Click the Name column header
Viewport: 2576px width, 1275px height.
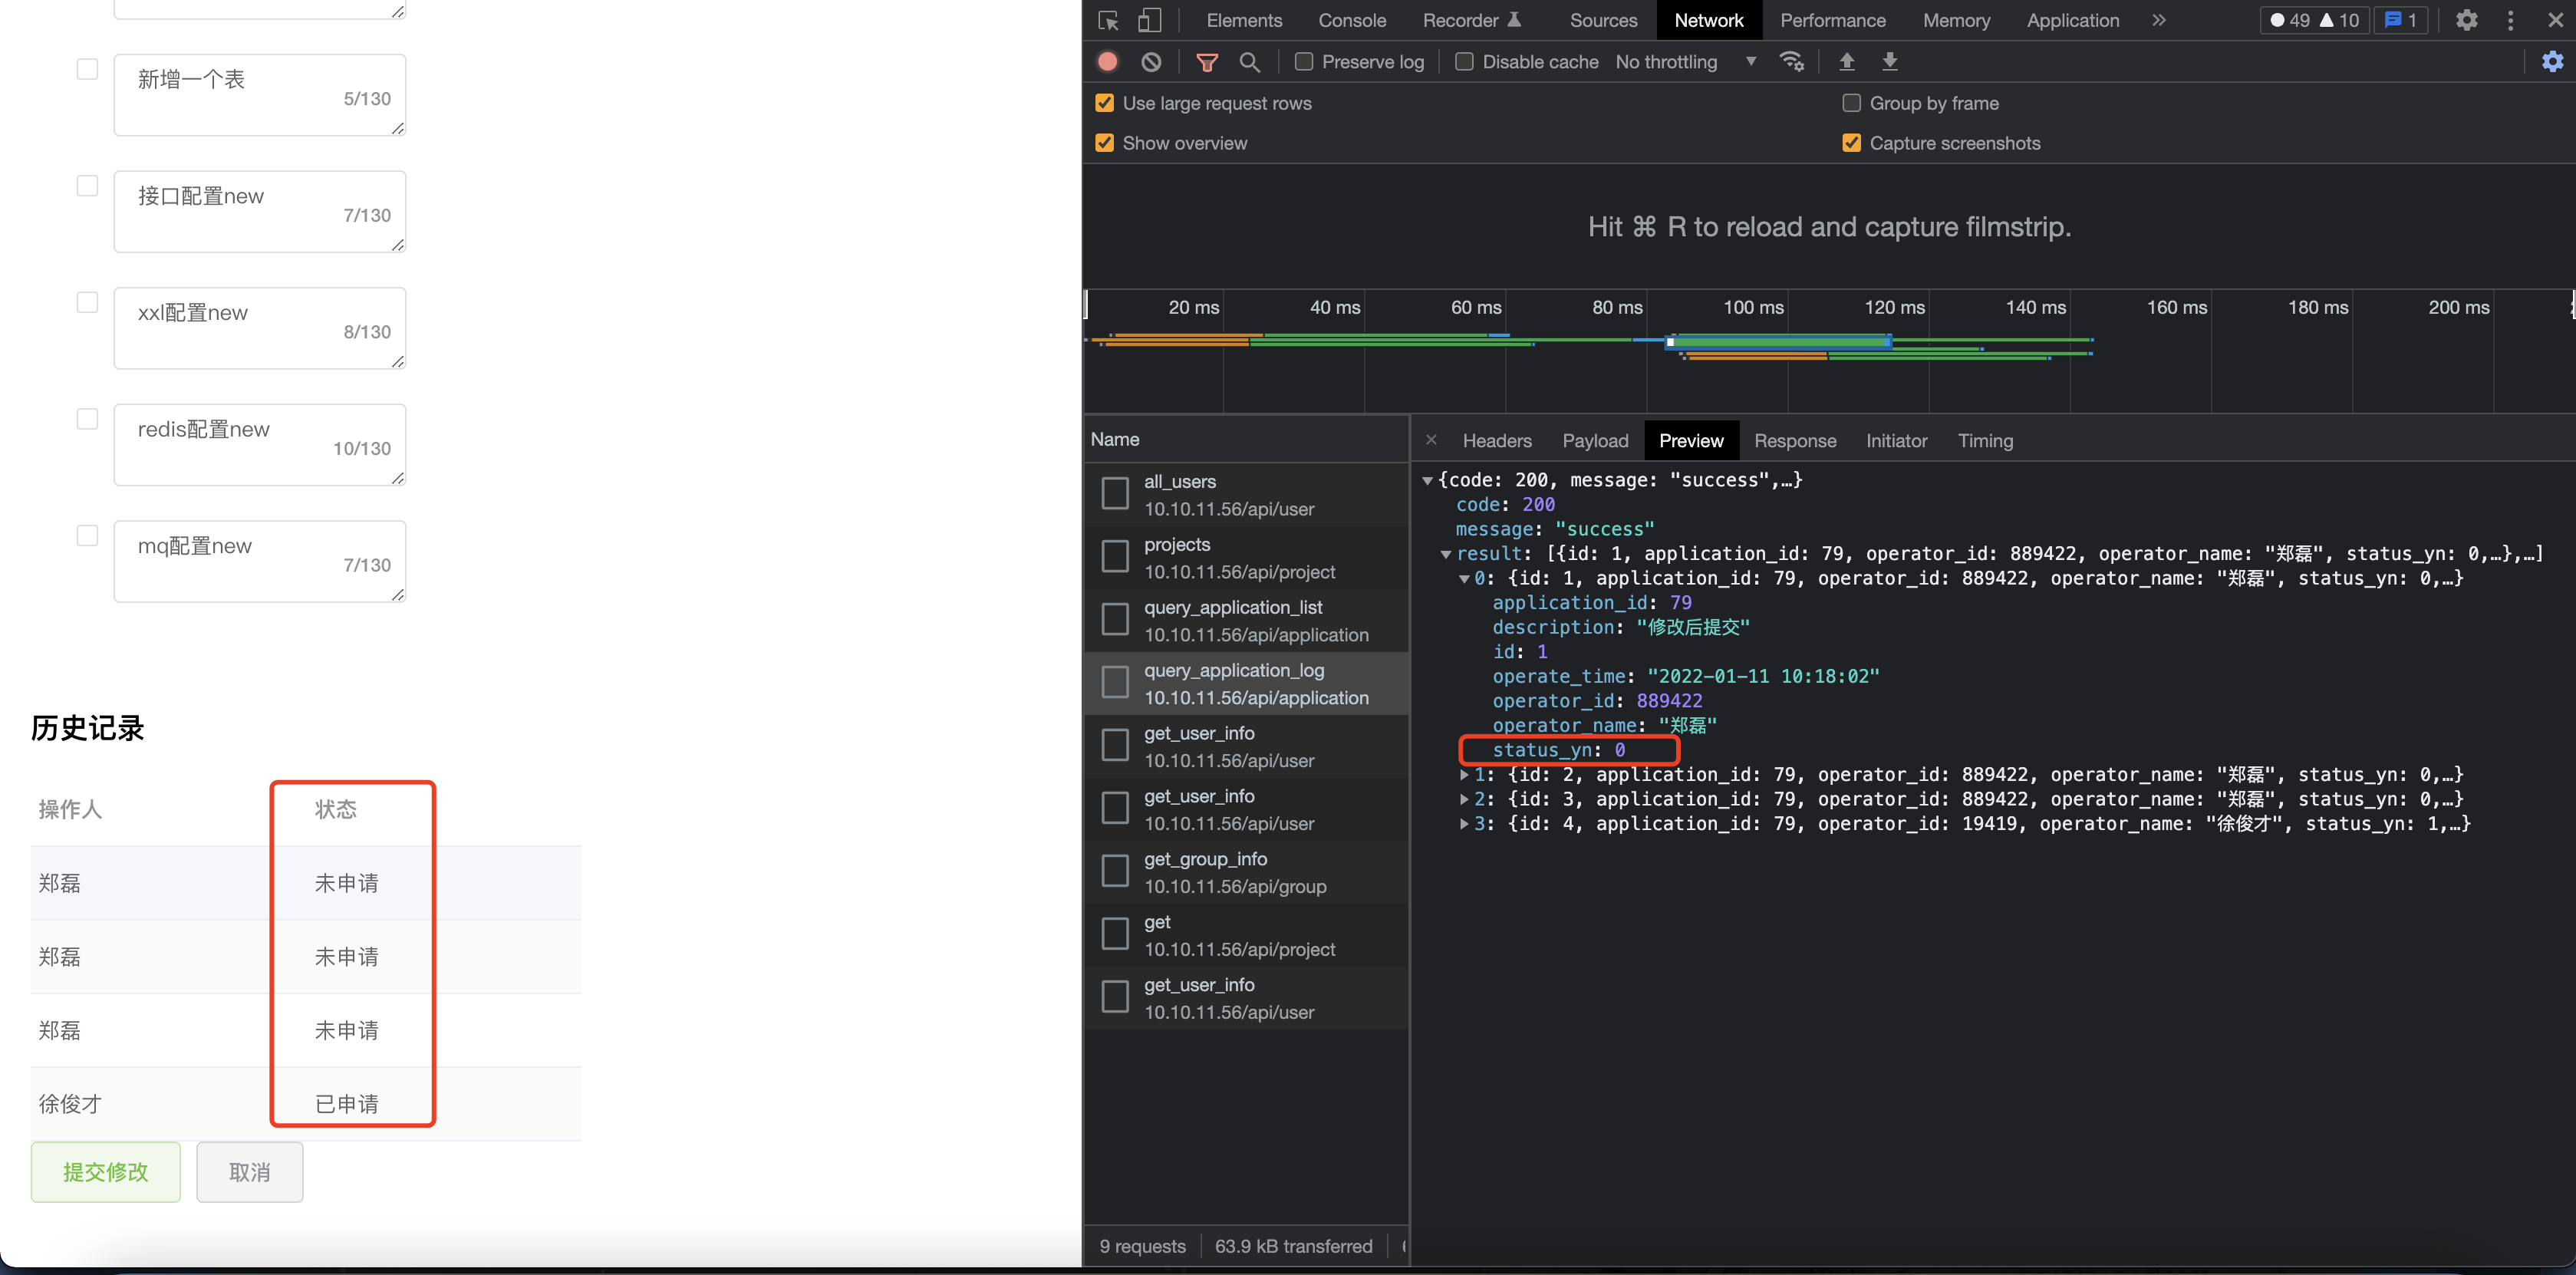[1246, 440]
